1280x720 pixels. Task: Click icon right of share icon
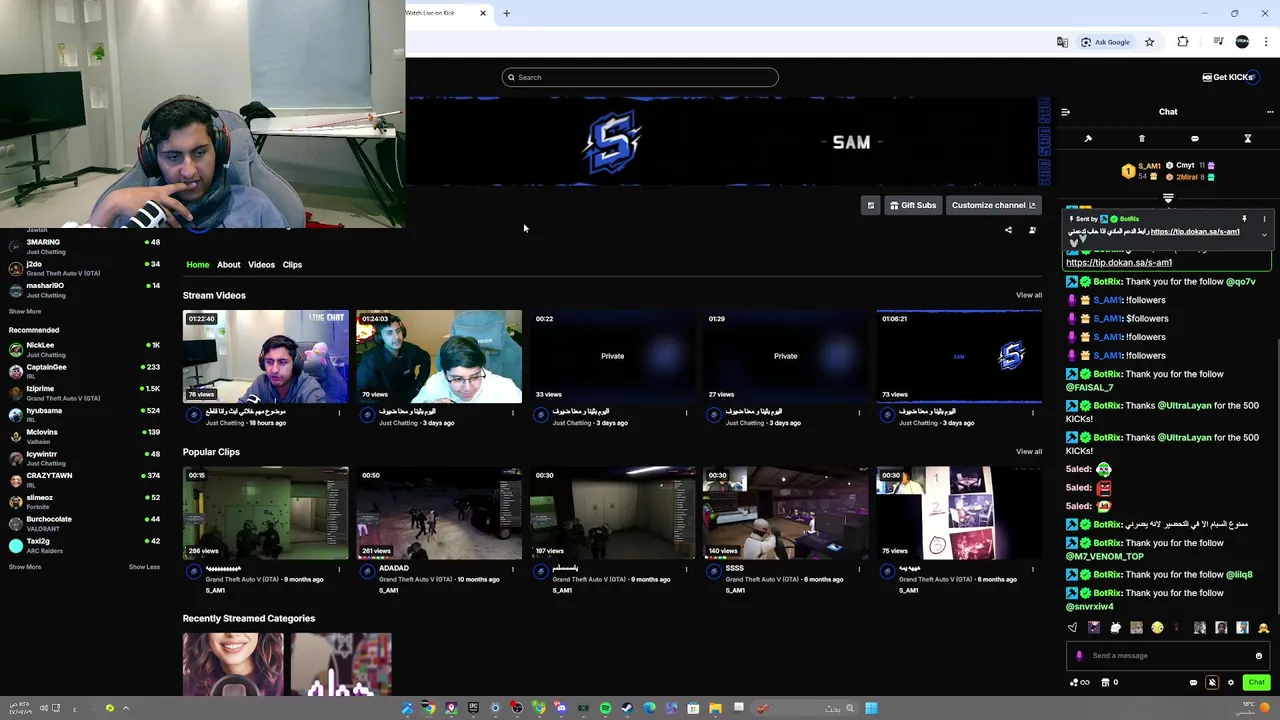coord(1032,230)
